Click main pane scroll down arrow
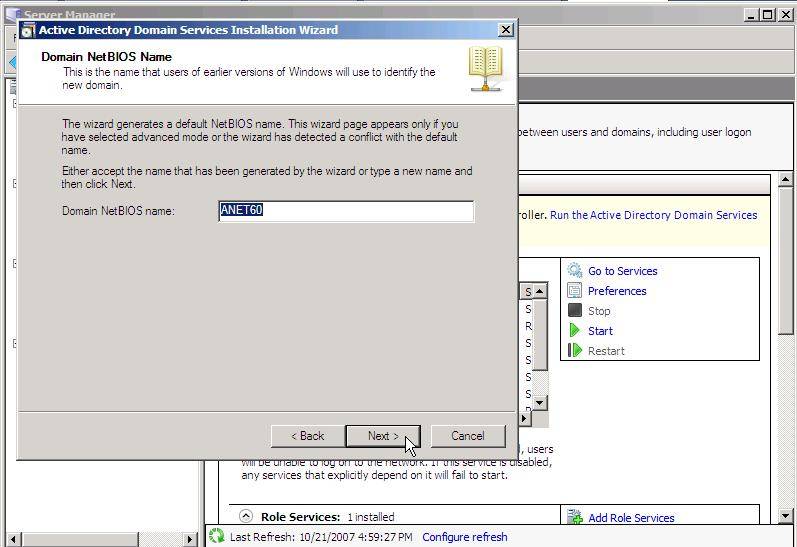The height and width of the screenshot is (547, 797). click(785, 515)
